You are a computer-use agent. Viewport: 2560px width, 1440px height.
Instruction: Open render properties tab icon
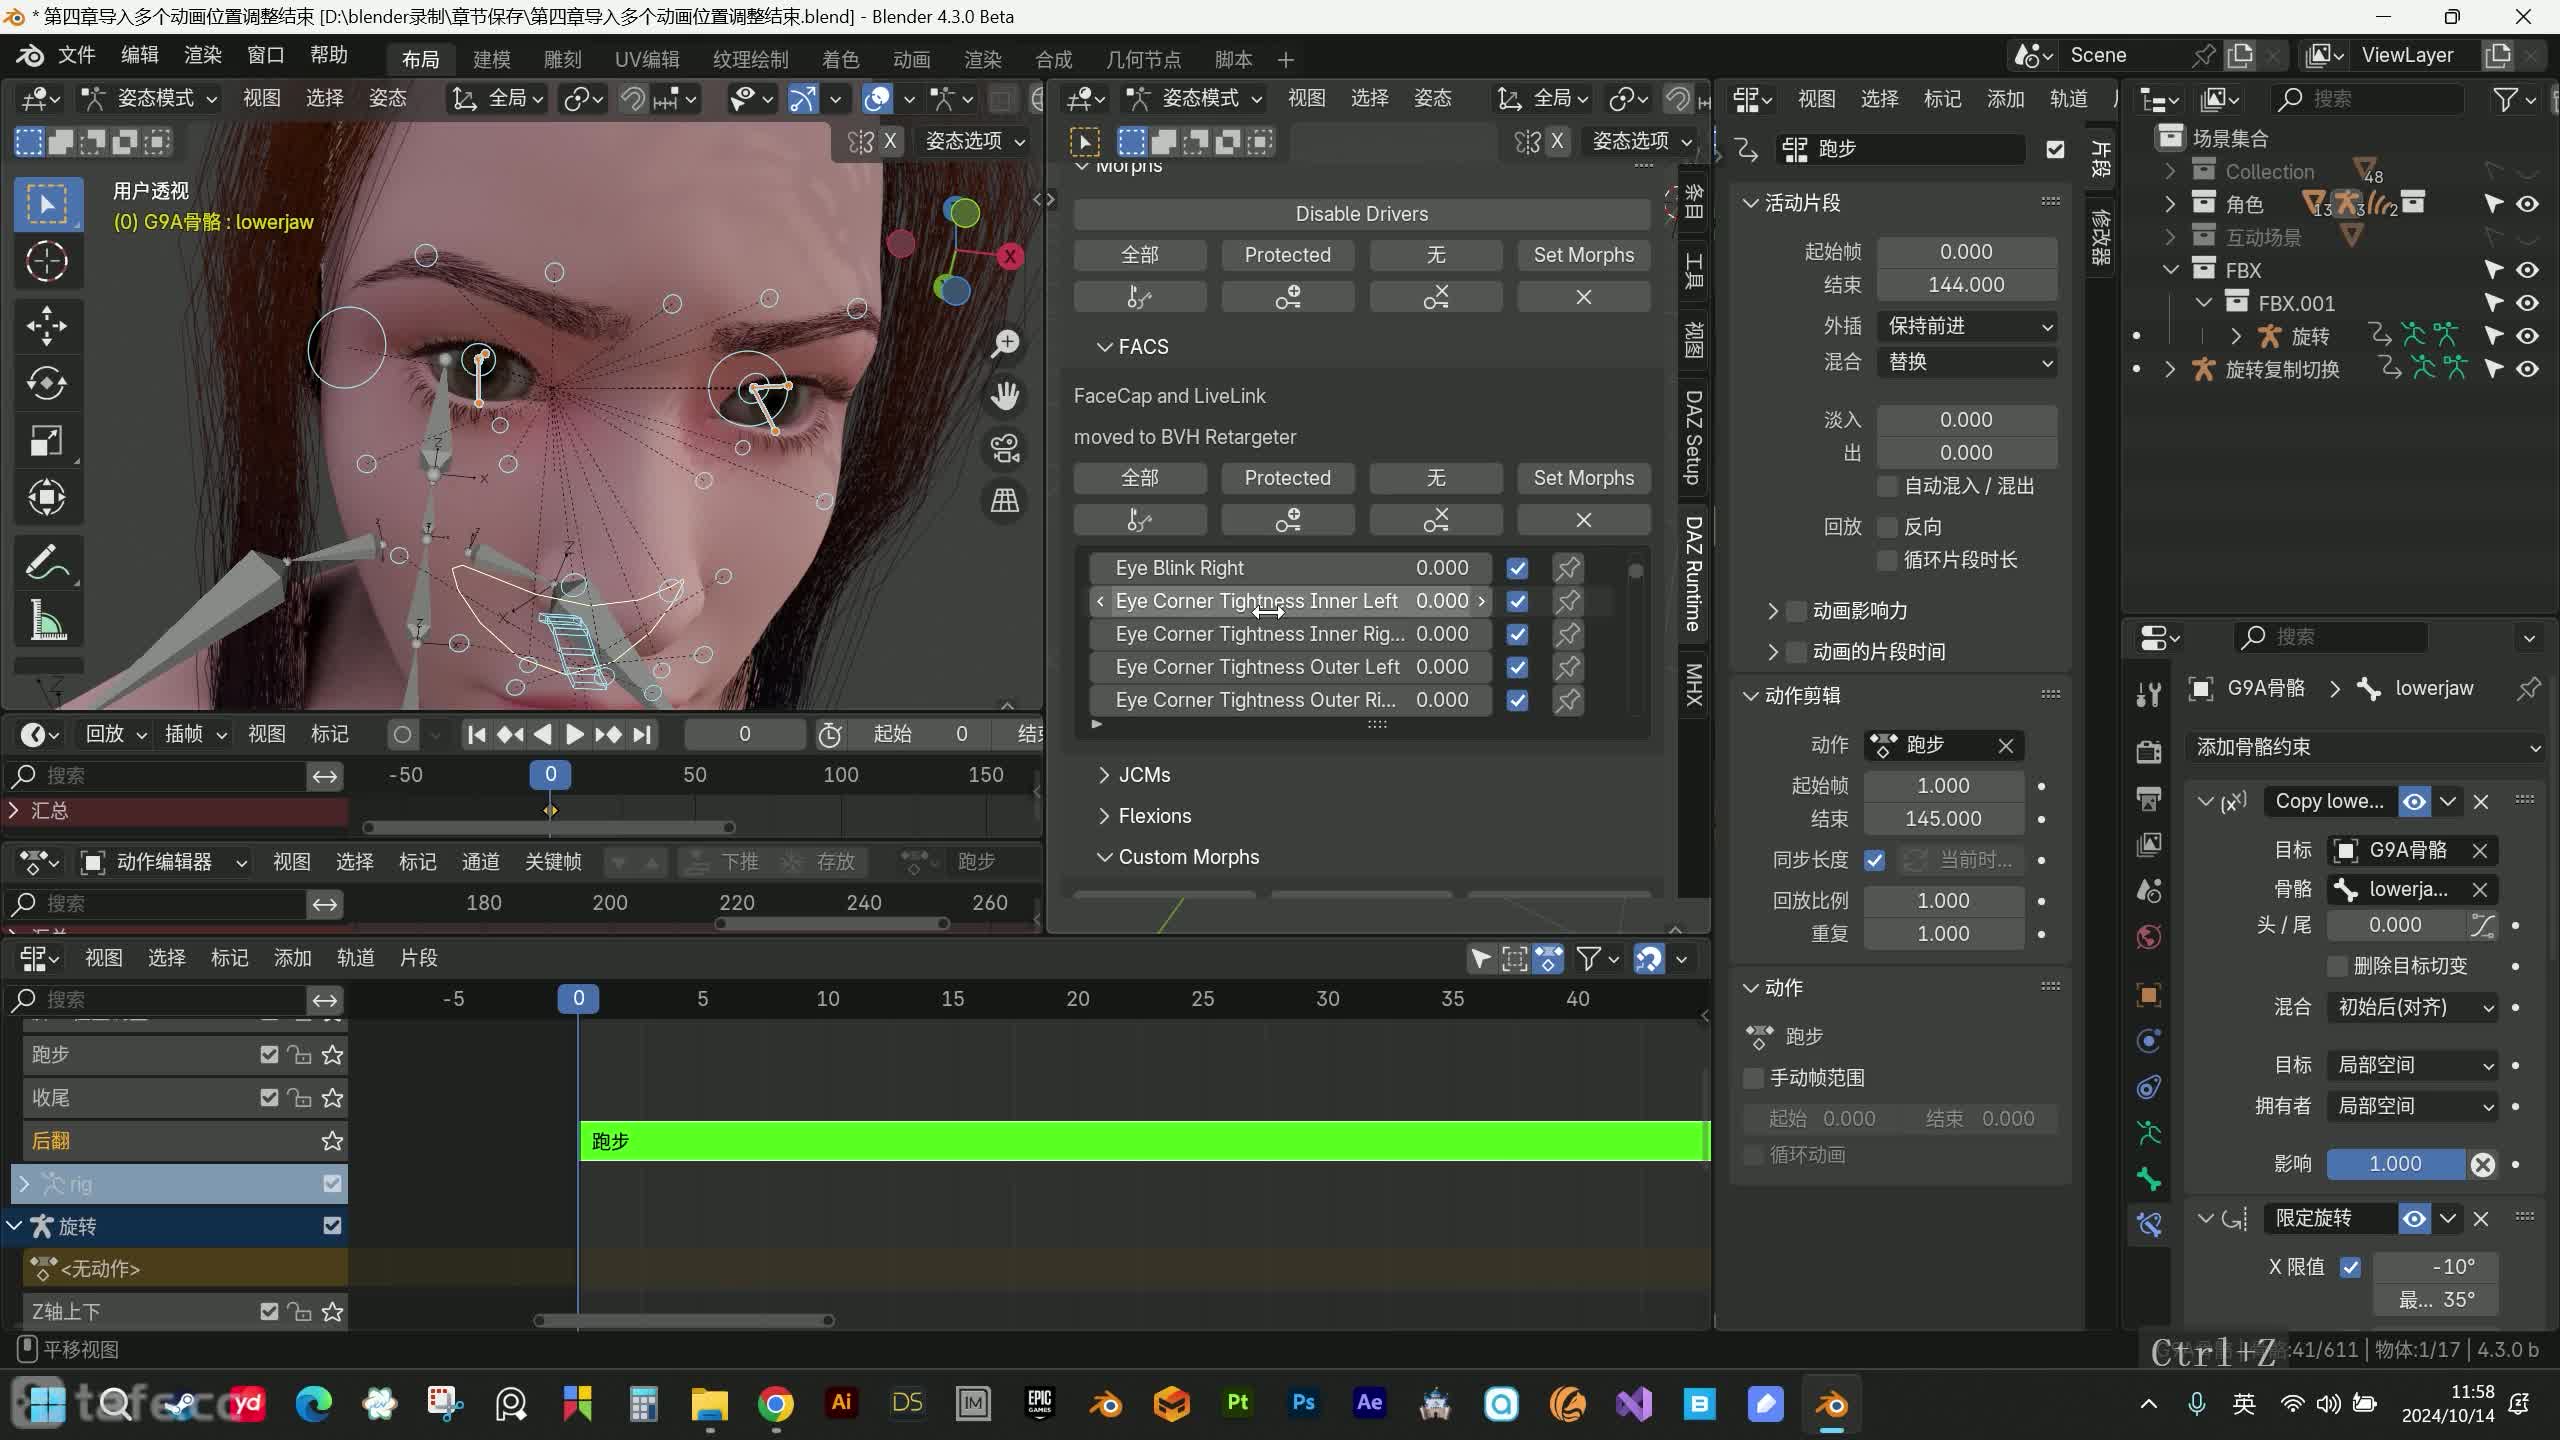[2149, 752]
